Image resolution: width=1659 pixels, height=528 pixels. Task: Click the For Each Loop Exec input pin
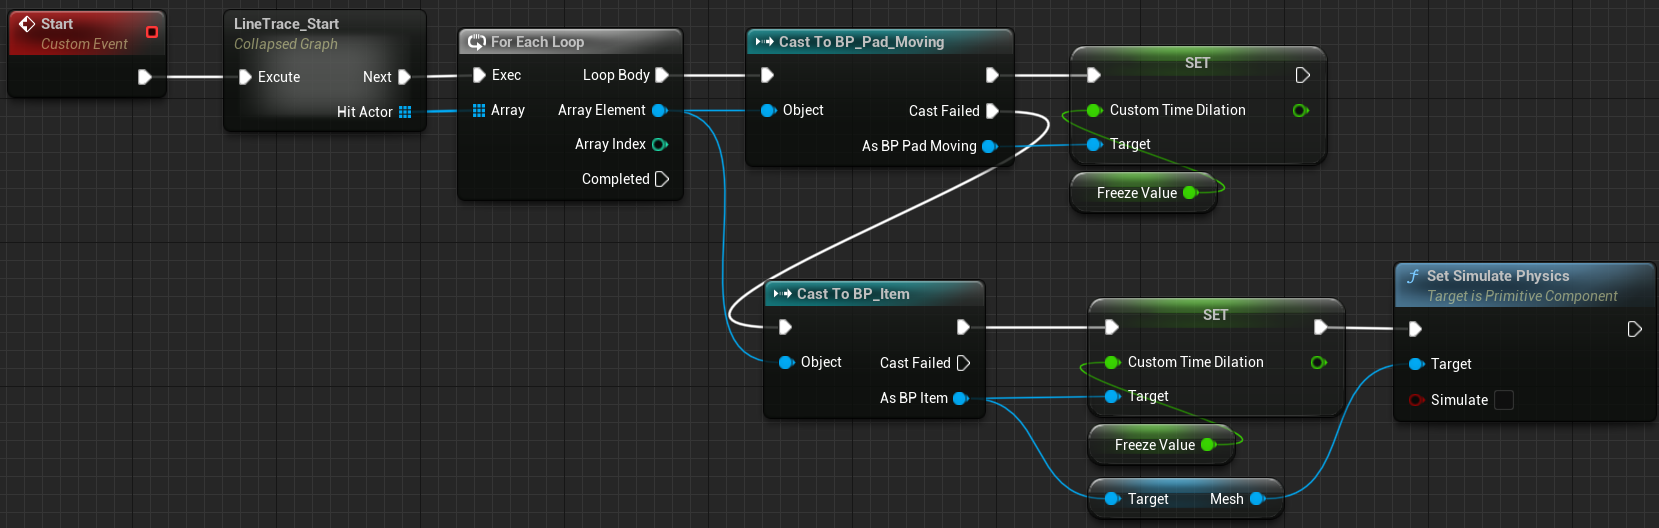tap(479, 75)
